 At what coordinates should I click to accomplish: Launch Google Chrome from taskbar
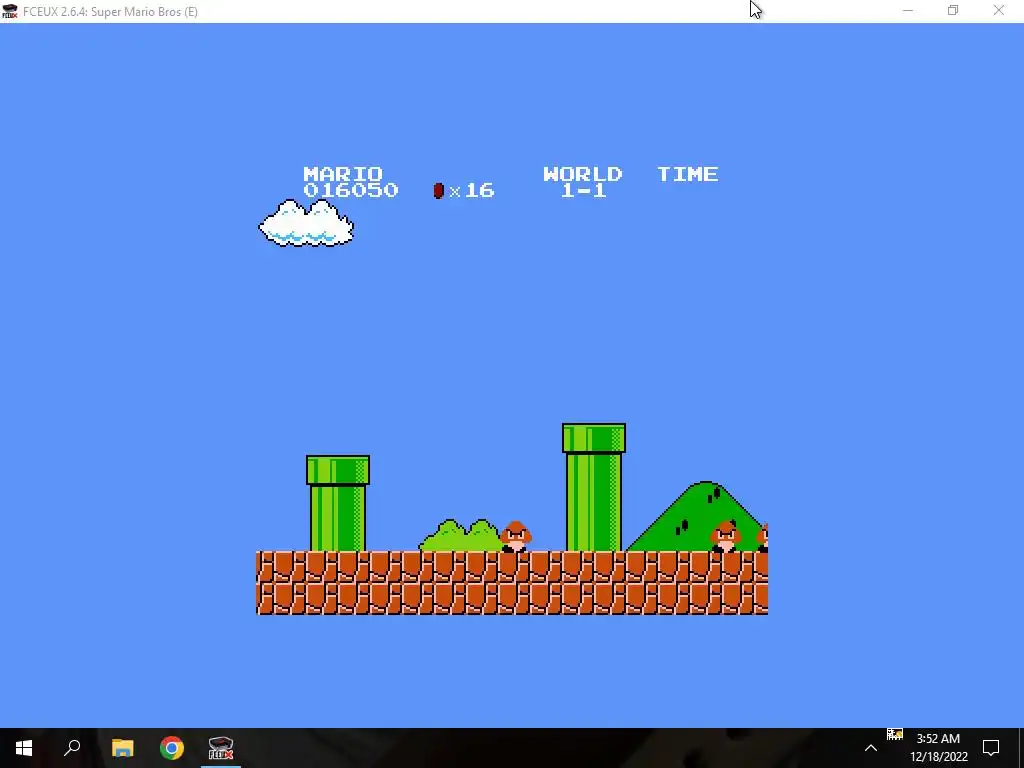(172, 748)
